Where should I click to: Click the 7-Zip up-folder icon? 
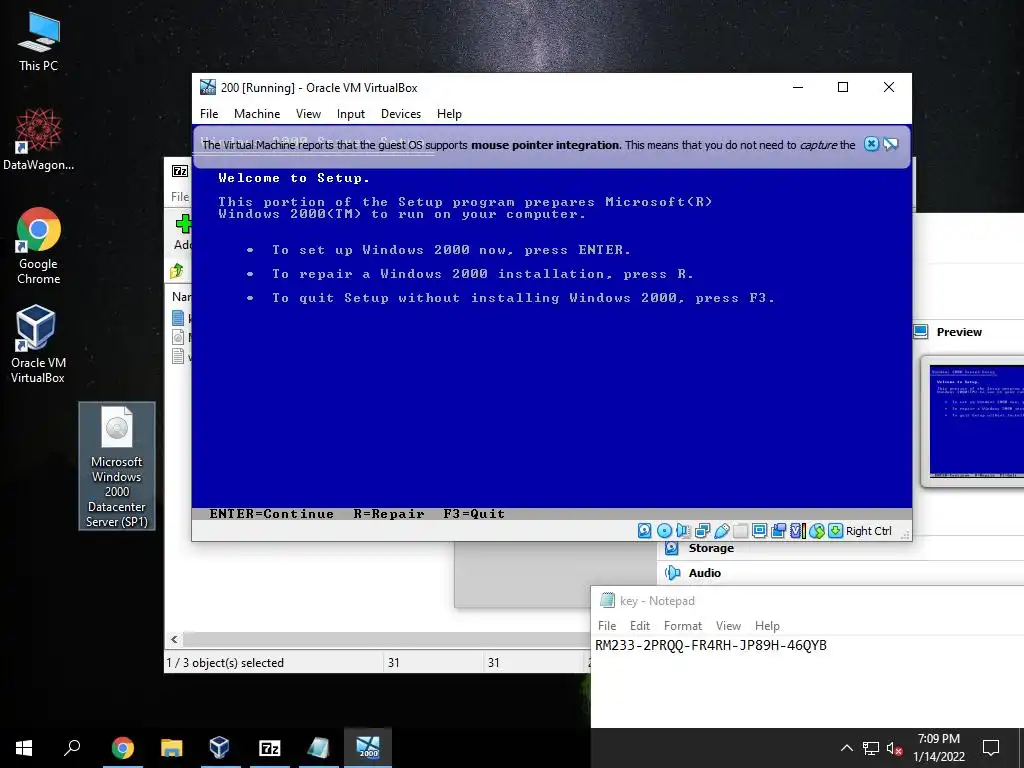[x=177, y=270]
